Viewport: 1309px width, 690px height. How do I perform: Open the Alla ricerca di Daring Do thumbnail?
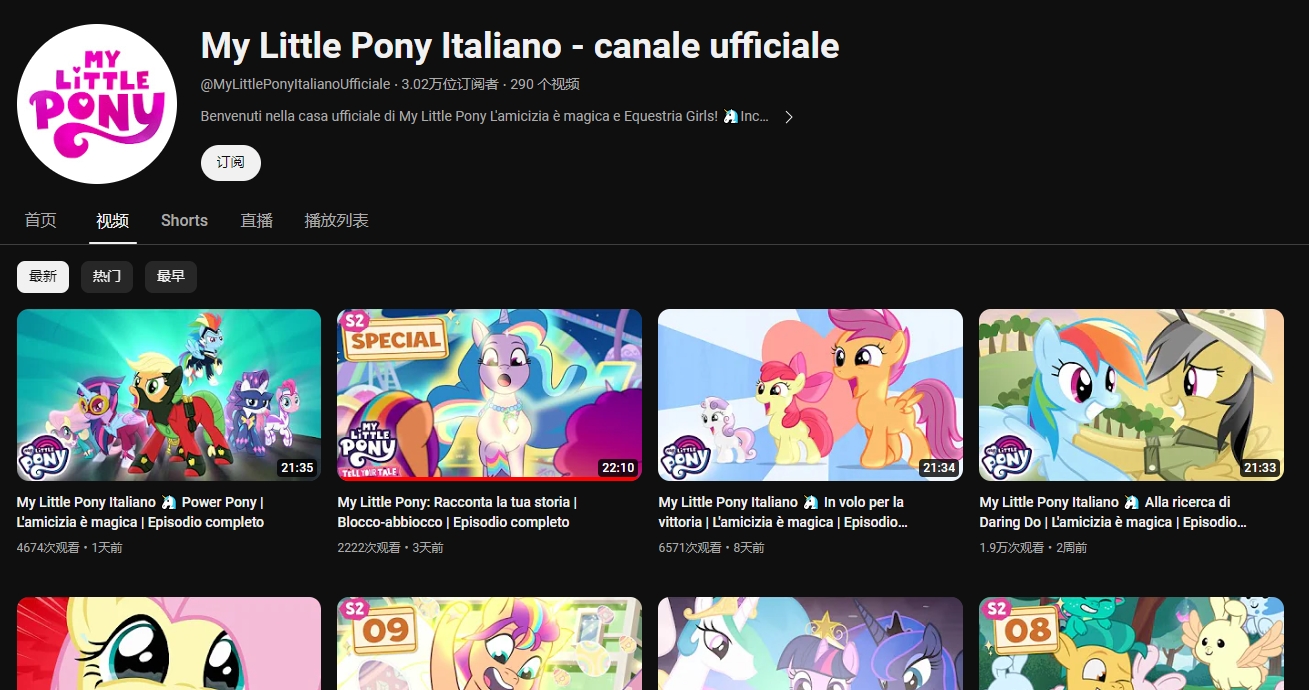pyautogui.click(x=1131, y=395)
